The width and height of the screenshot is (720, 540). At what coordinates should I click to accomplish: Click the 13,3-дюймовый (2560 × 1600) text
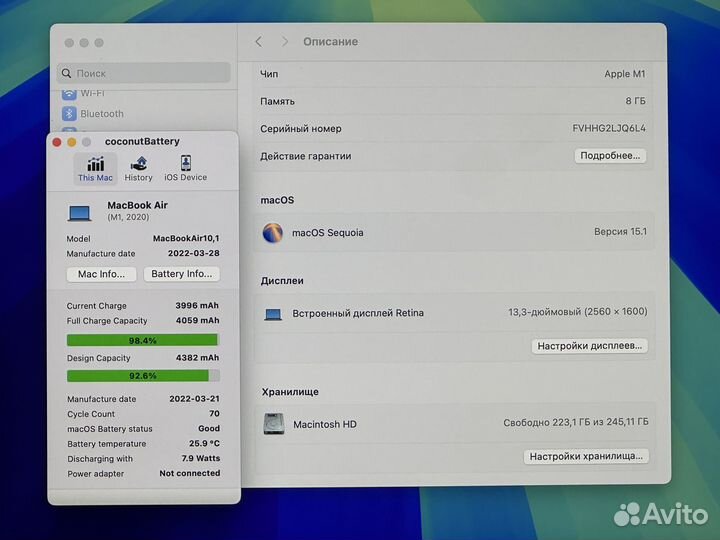[578, 312]
